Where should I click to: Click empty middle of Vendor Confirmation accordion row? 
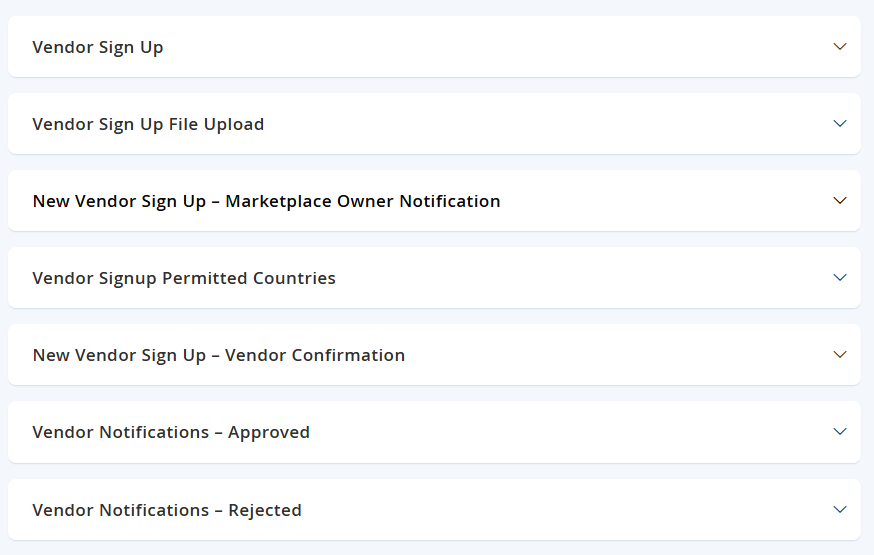point(613,354)
